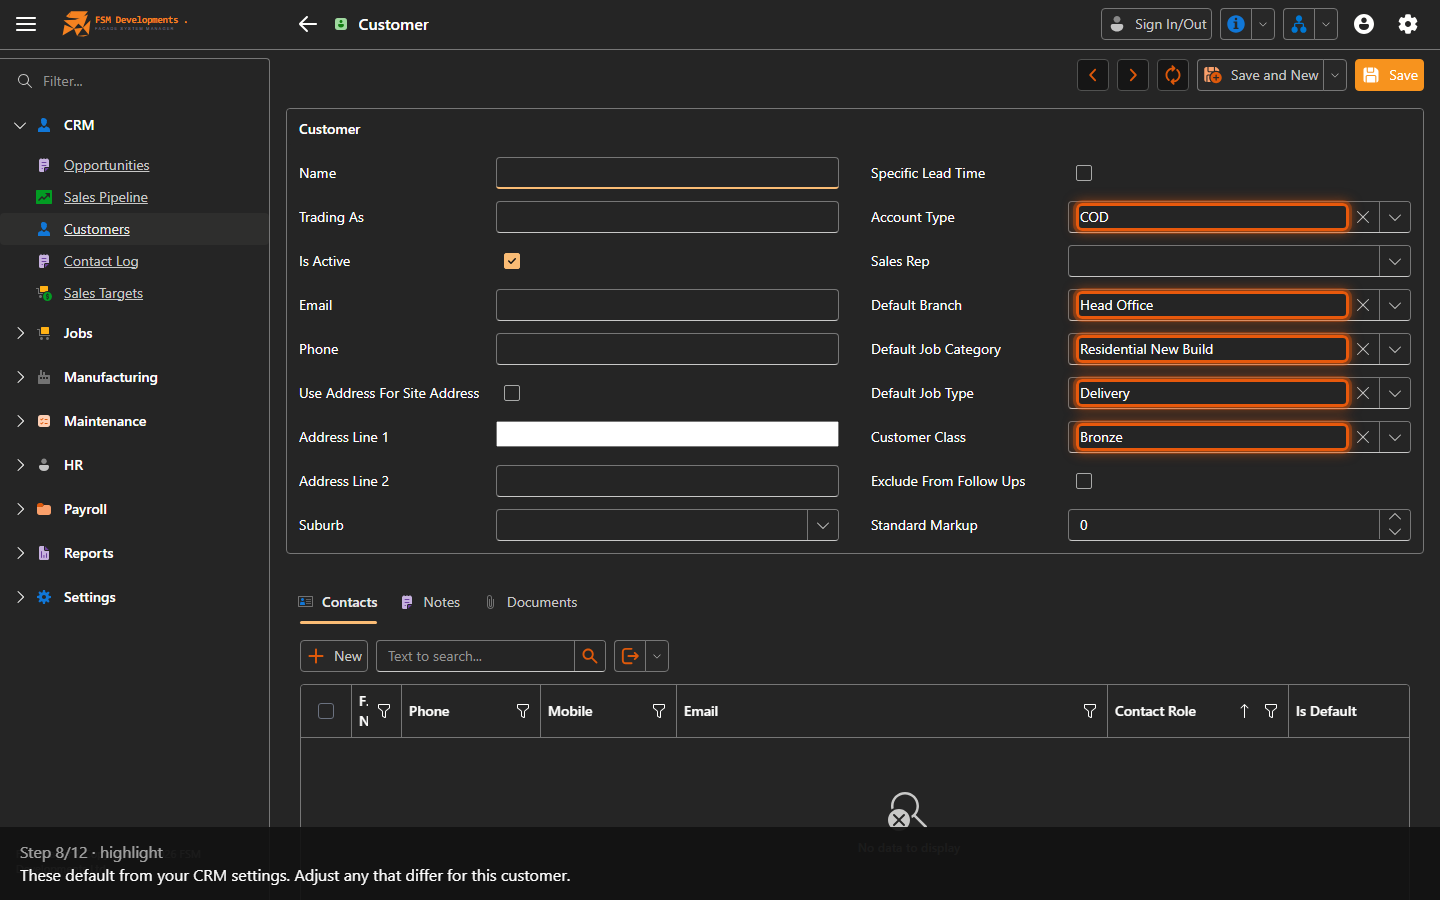The height and width of the screenshot is (900, 1440).
Task: Open Sales Pipeline in the sidebar
Action: point(105,197)
